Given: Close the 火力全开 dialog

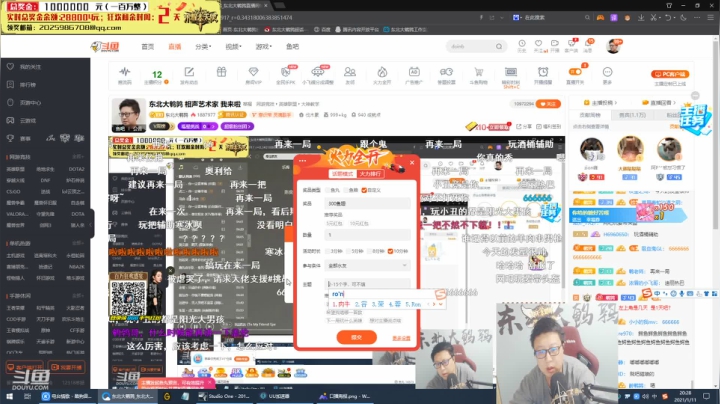Looking at the screenshot, I should click(412, 163).
